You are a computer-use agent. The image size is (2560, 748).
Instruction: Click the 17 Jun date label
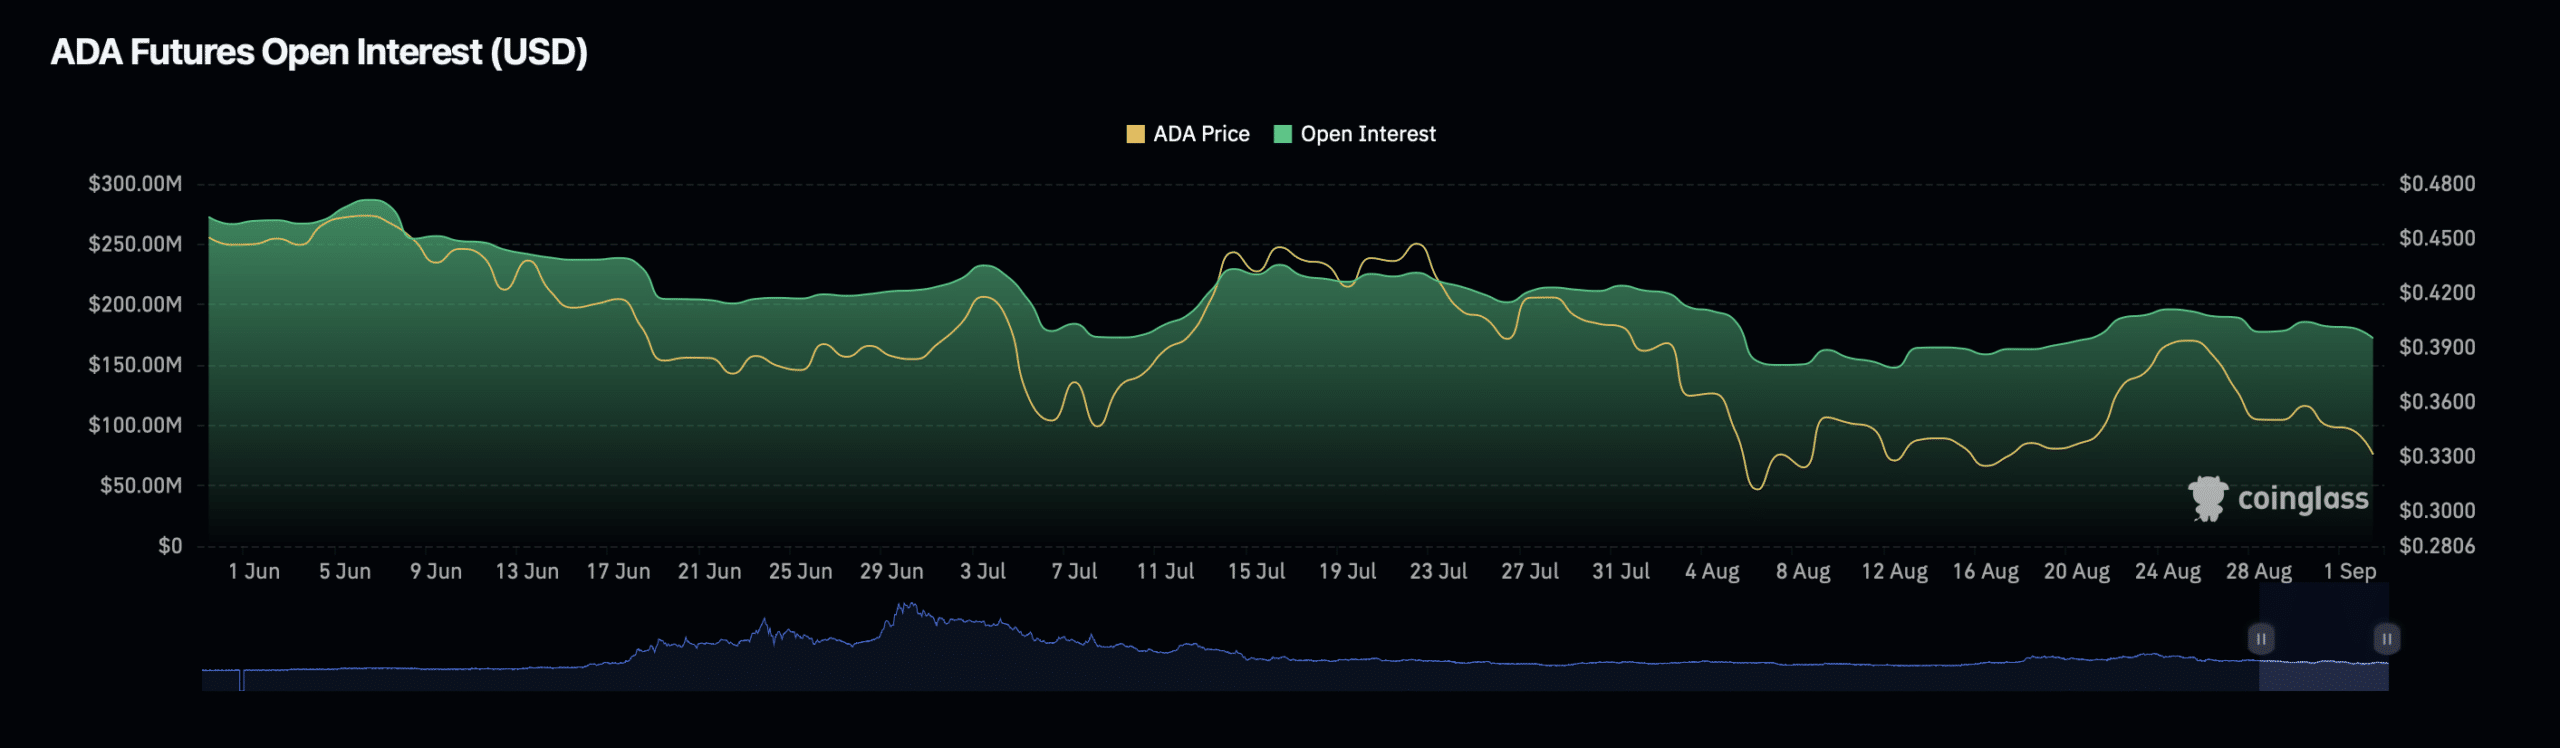tap(618, 571)
